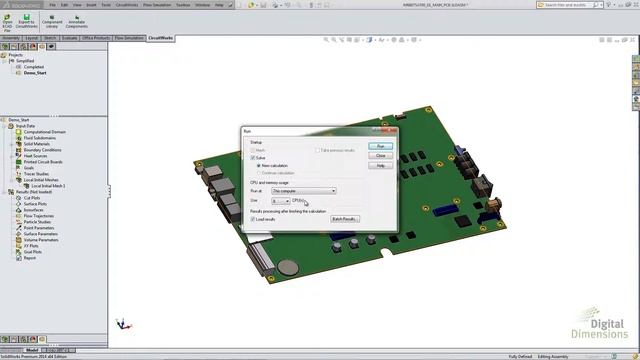Select the Completed project configuration
This screenshot has width=640, height=360.
(33, 67)
